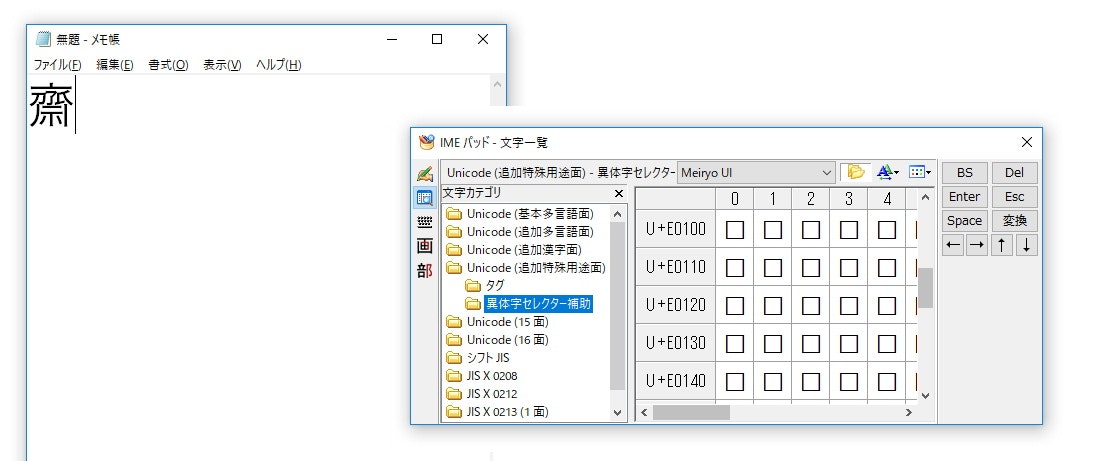Click right arrow of grid horizontal scrollbar
Viewport: 1102px width, 461px height.
[909, 413]
